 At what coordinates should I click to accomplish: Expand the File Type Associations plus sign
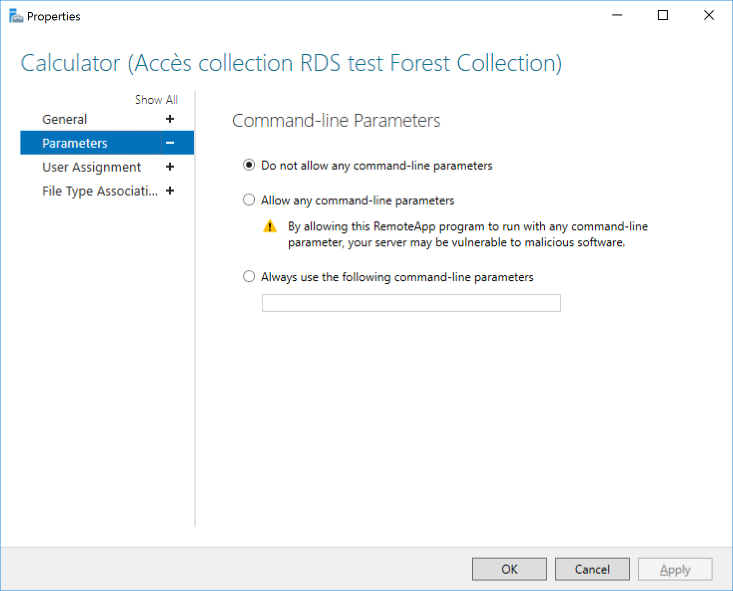point(169,191)
